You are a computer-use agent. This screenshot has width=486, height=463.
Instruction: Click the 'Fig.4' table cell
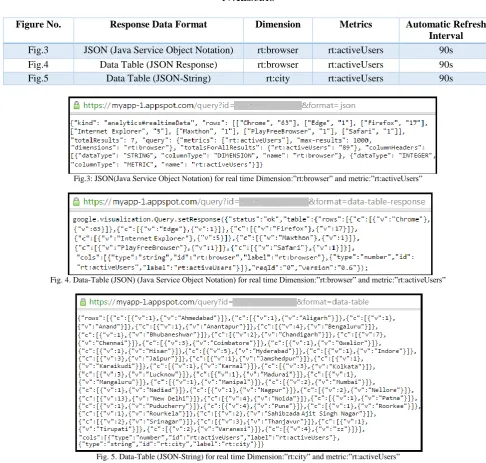click(x=38, y=65)
